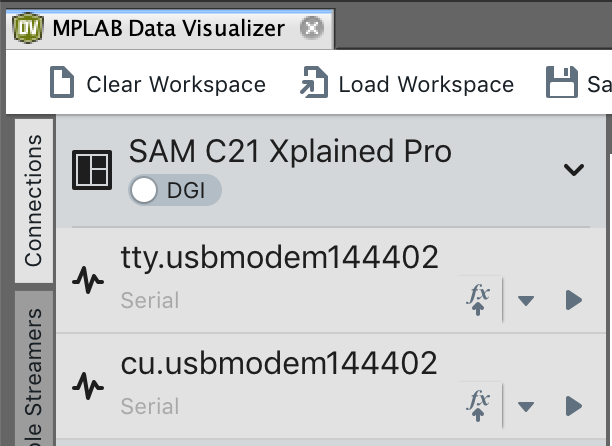Click the Clear Workspace button
This screenshot has height=446, width=612.
158,84
